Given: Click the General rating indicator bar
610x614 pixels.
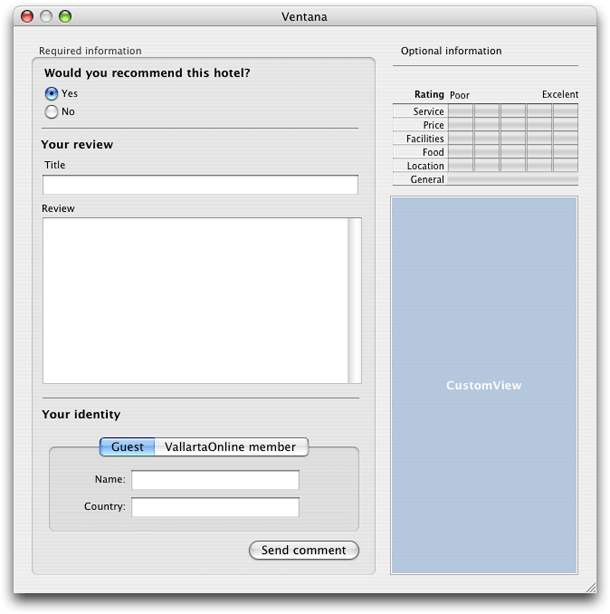Looking at the screenshot, I should click(x=513, y=179).
